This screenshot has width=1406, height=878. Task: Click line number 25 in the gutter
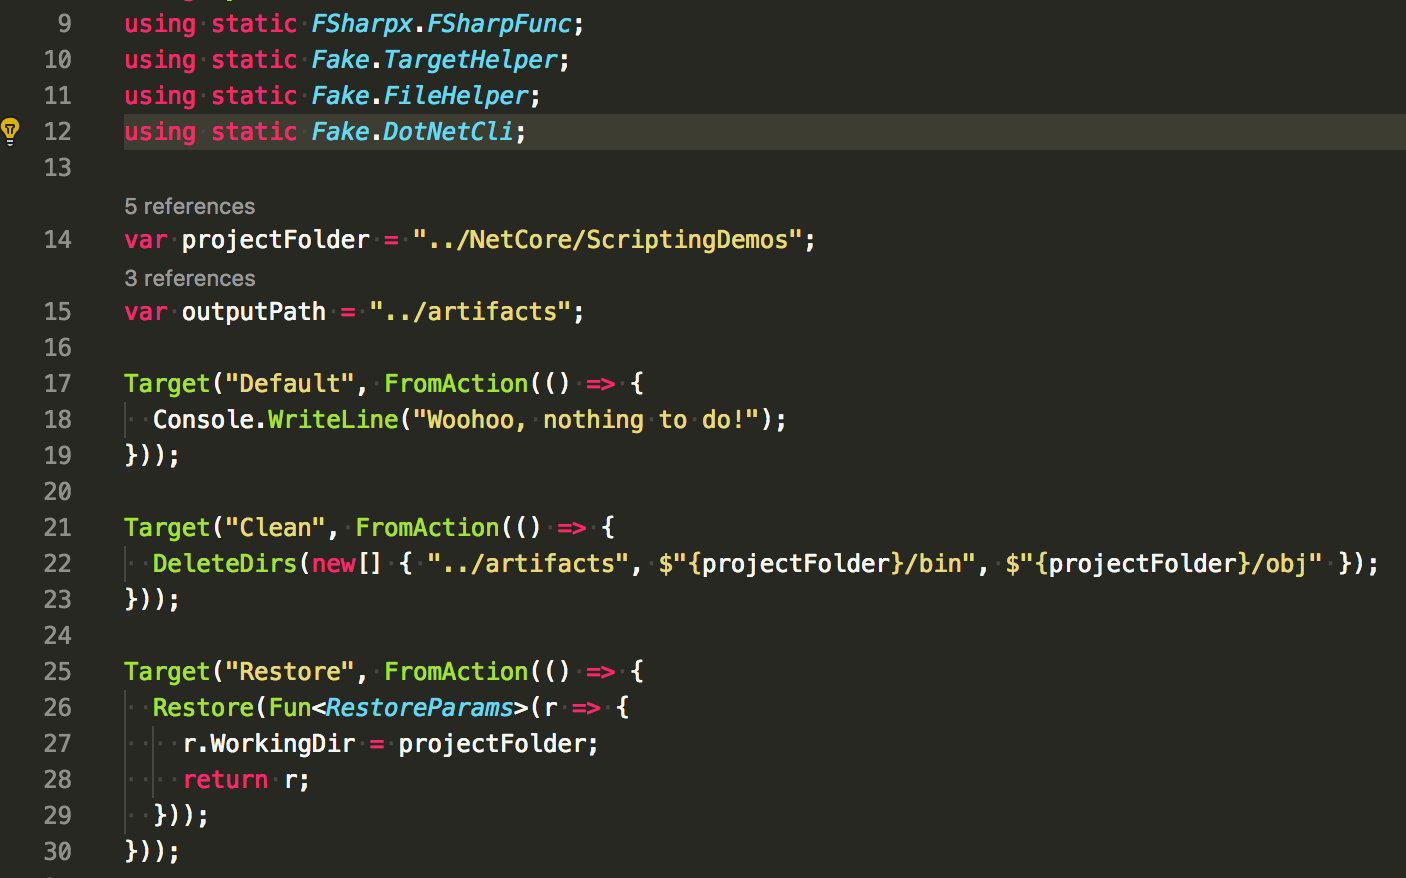tap(58, 671)
